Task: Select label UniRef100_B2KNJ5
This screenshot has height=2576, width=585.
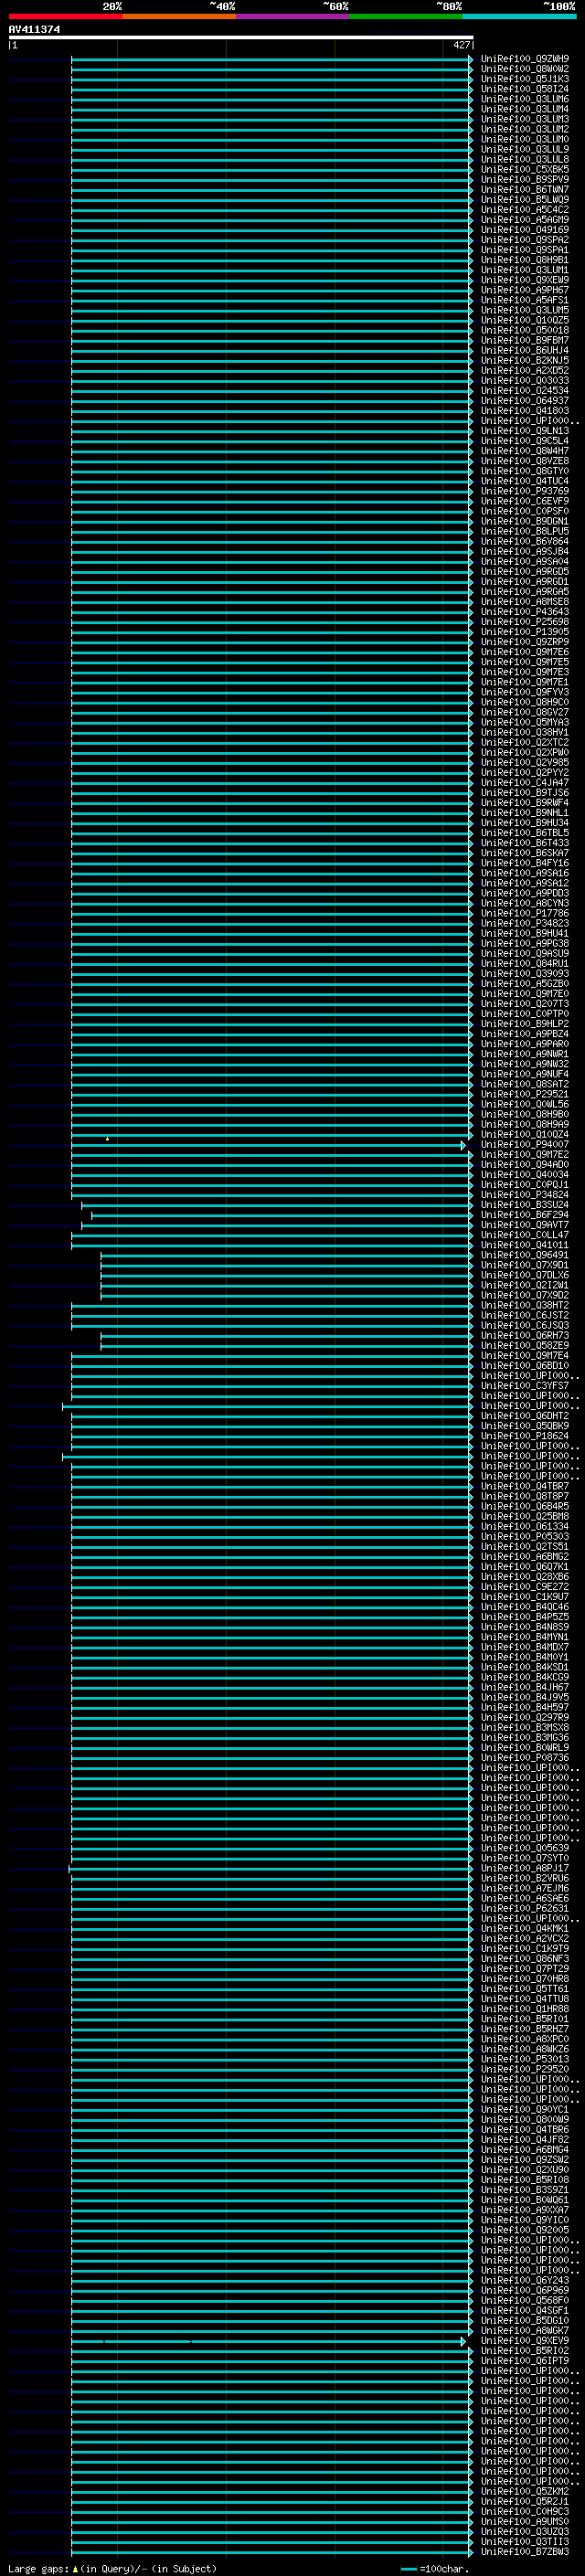Action: [x=525, y=361]
